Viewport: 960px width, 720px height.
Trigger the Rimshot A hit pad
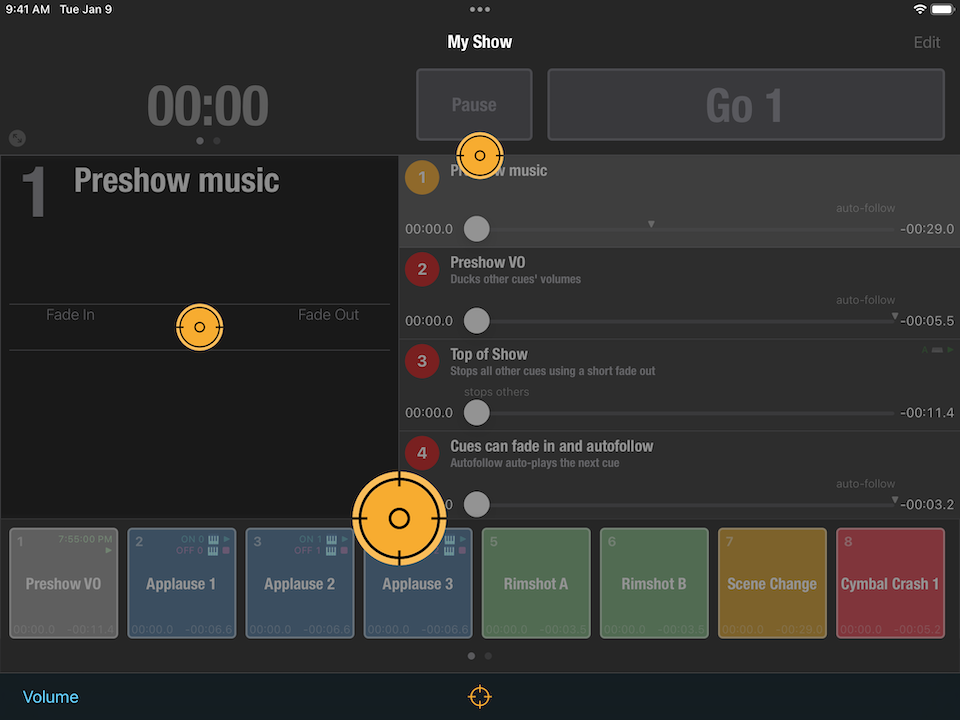coord(536,583)
